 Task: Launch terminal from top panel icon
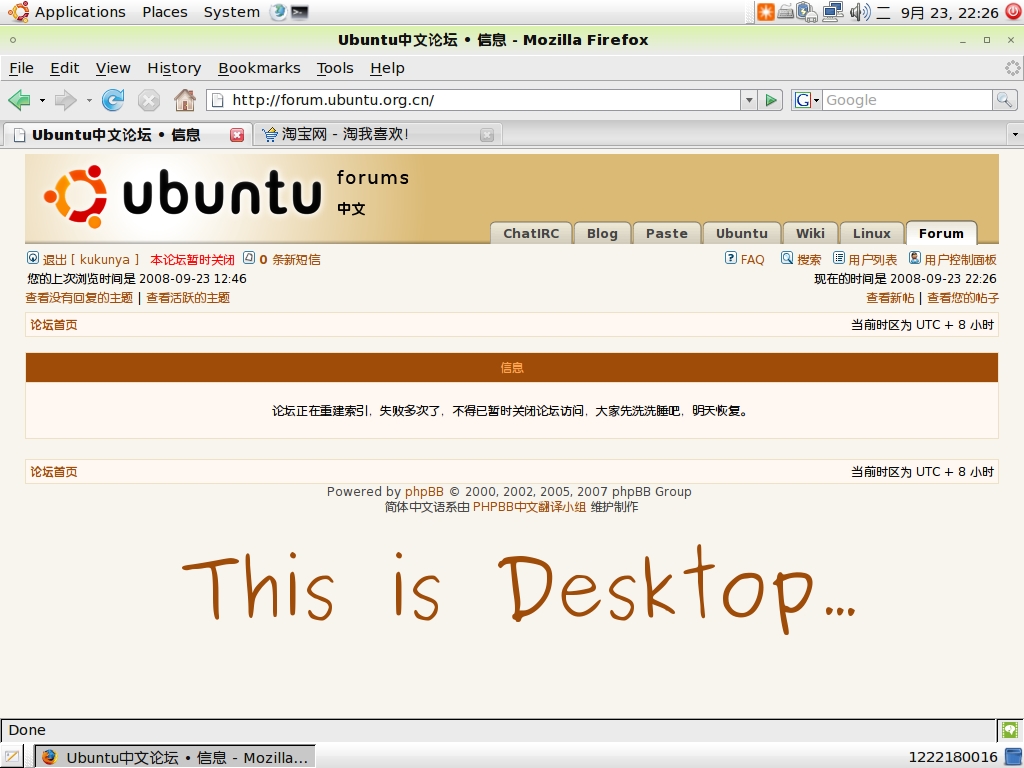tap(299, 12)
